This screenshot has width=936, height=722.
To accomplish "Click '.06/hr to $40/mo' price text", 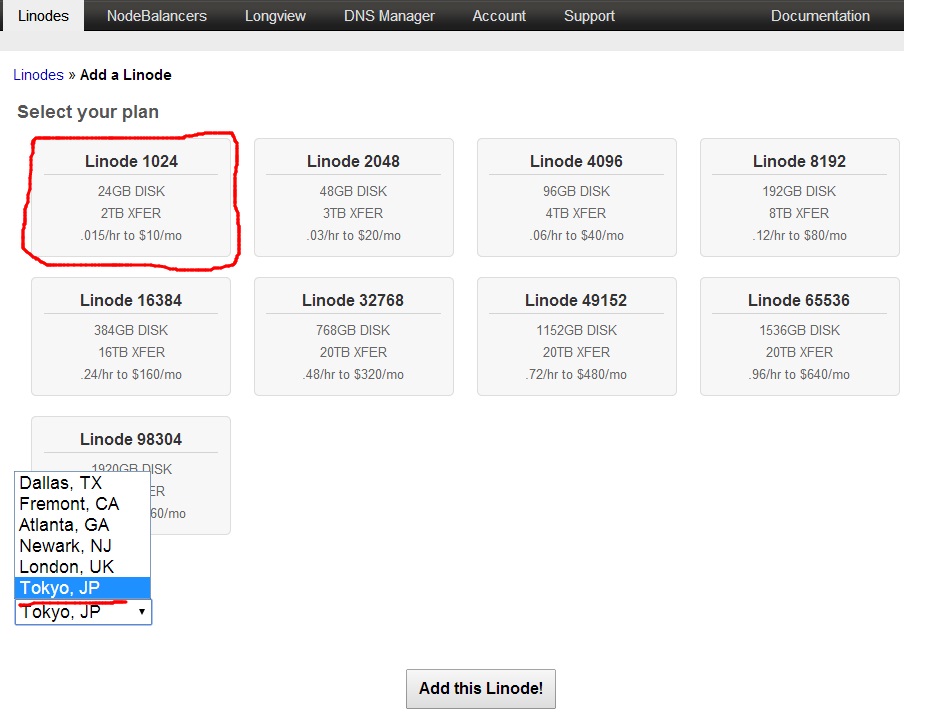I will pos(576,236).
